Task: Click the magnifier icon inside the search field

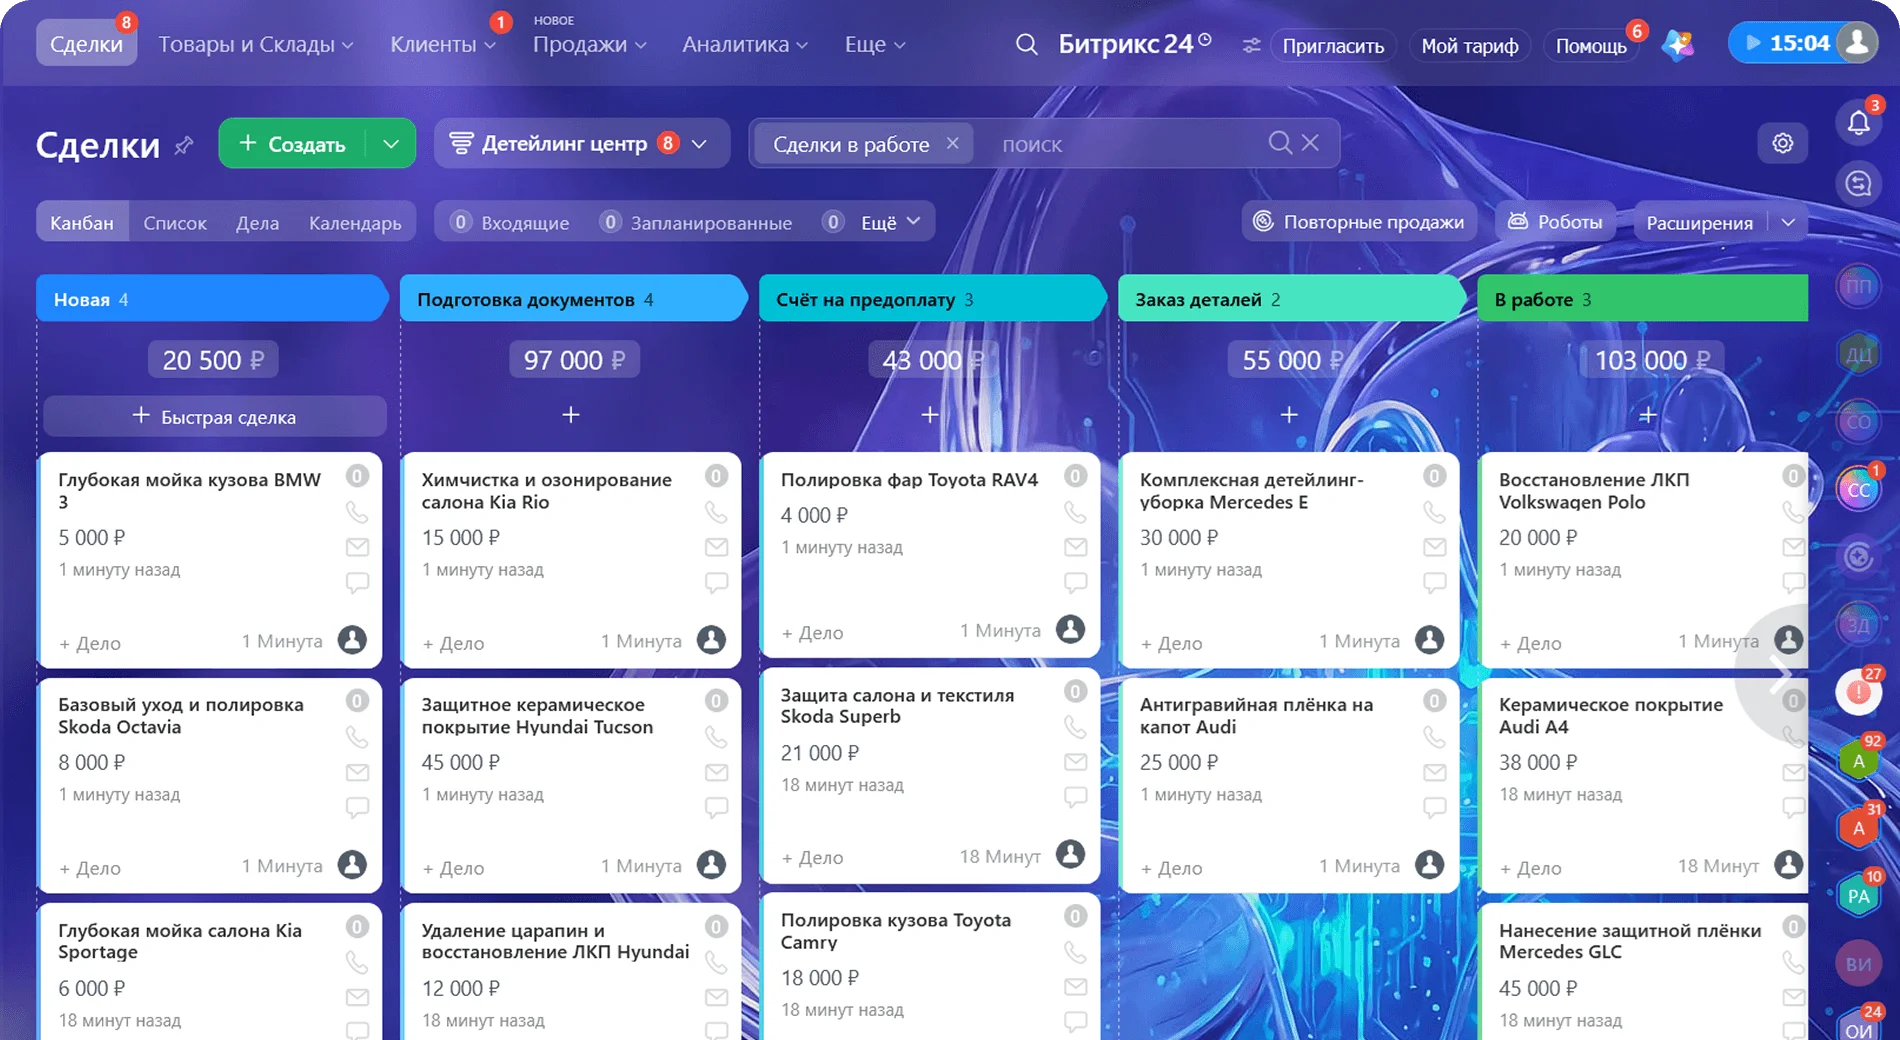Action: [1280, 143]
